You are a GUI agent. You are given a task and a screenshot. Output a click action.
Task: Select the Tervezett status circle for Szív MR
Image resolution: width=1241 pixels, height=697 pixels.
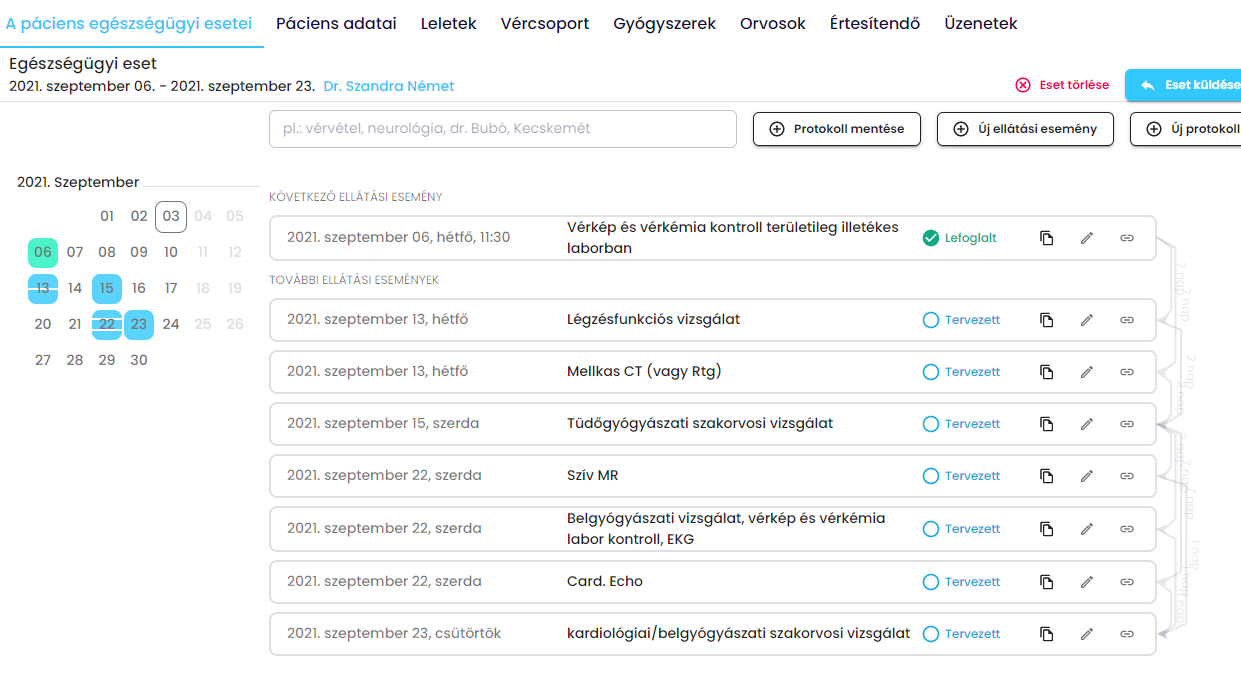(931, 476)
